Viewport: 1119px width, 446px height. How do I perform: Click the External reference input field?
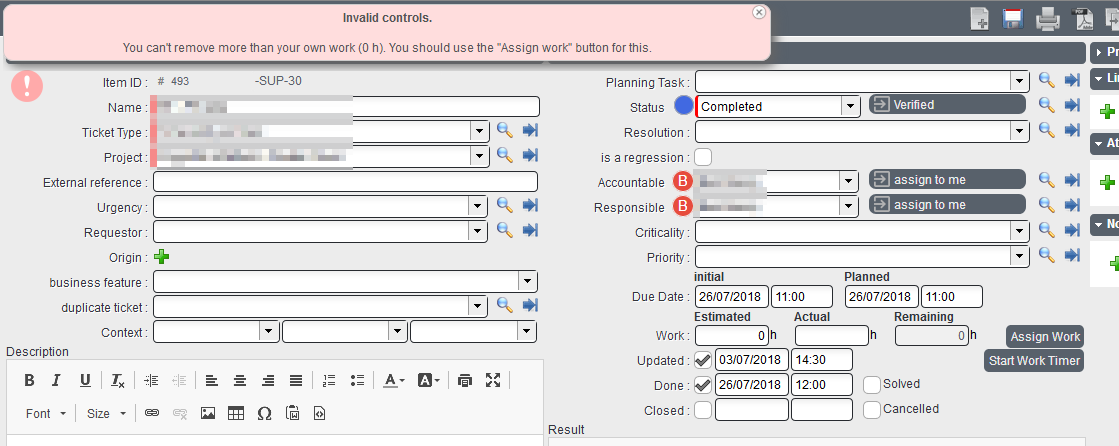click(x=345, y=182)
